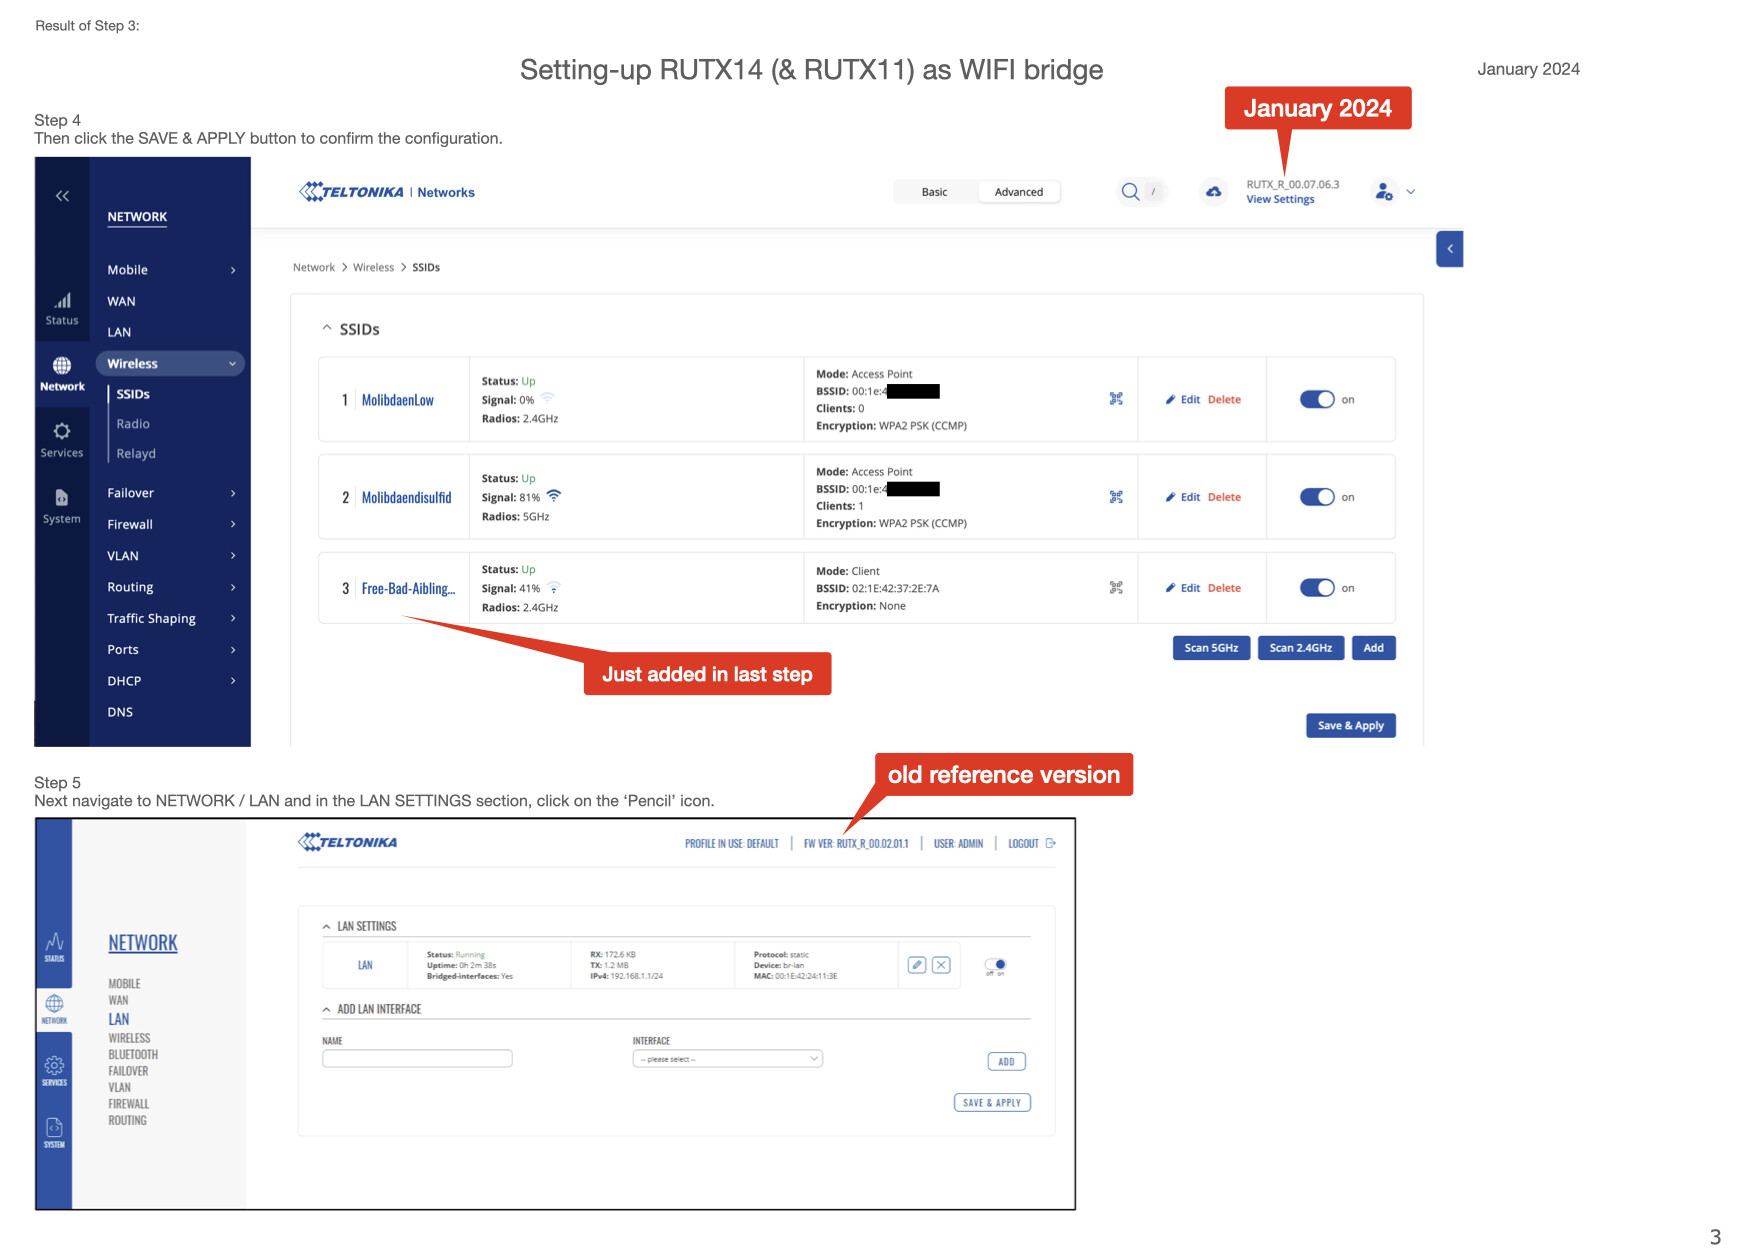Open the INTERFACE please select dropdown
This screenshot has width=1740, height=1260.
[x=727, y=1059]
